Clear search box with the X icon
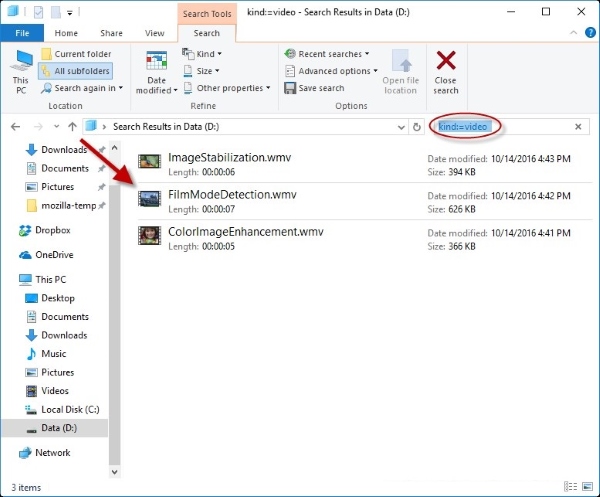Viewport: 600px width, 497px height. click(578, 127)
